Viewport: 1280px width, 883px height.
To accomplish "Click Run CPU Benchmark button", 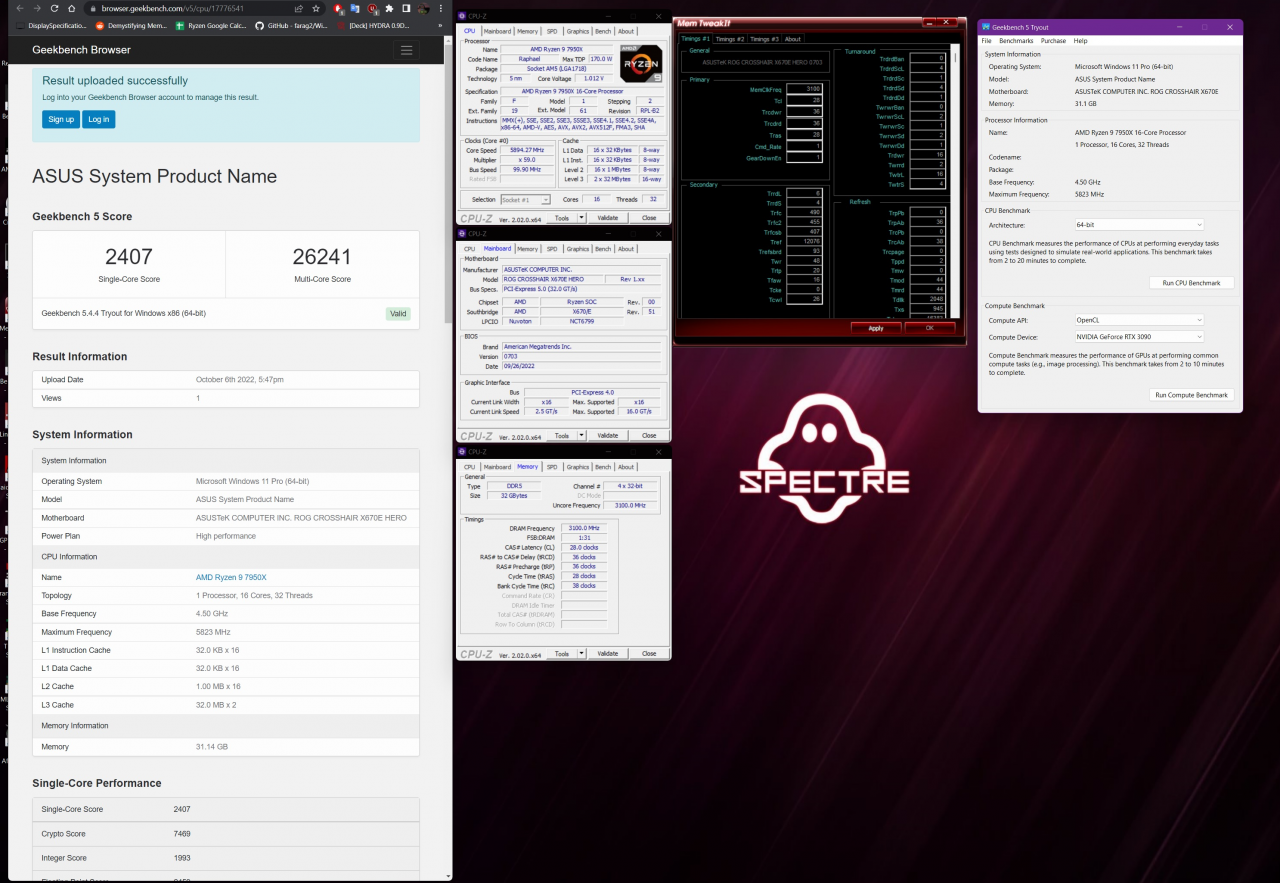I will pyautogui.click(x=1191, y=283).
